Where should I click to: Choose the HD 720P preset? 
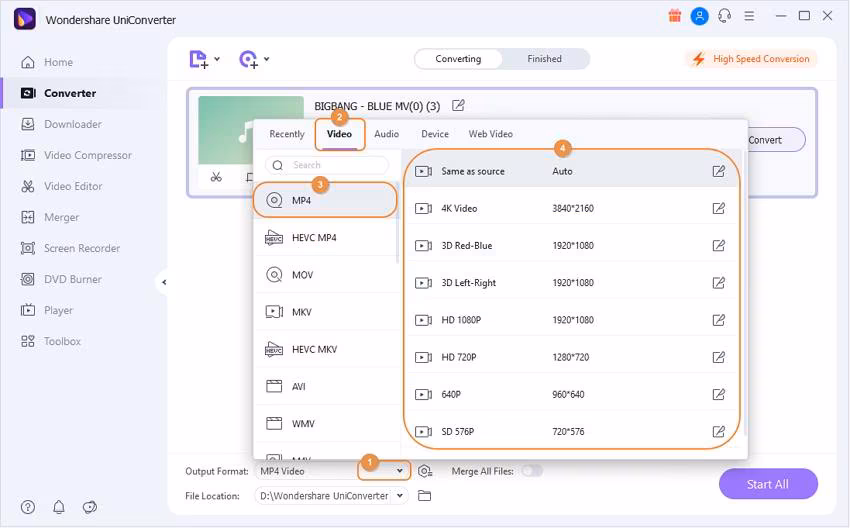pos(571,357)
